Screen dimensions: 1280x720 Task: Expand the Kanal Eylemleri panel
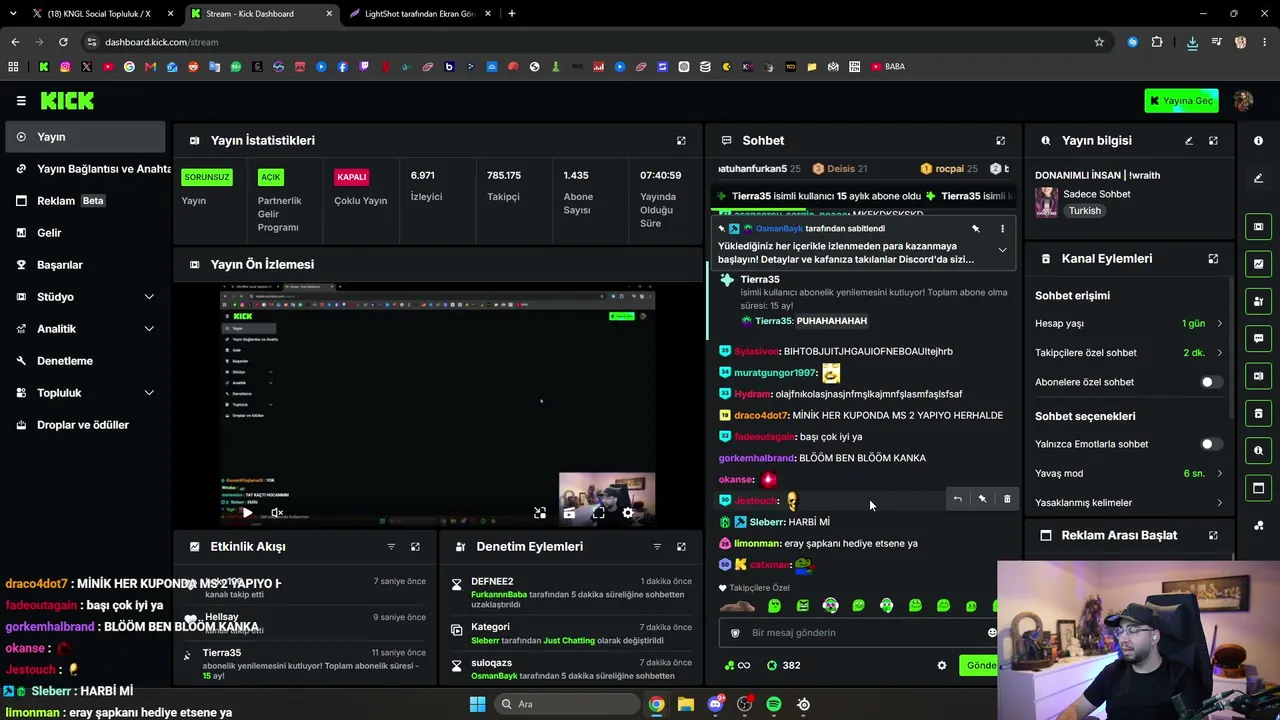[x=1213, y=259]
